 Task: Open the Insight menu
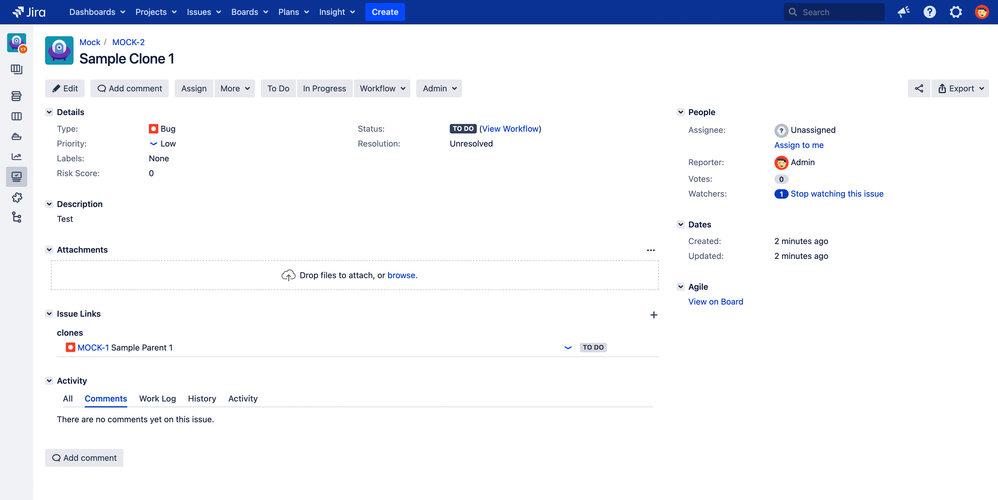click(337, 12)
